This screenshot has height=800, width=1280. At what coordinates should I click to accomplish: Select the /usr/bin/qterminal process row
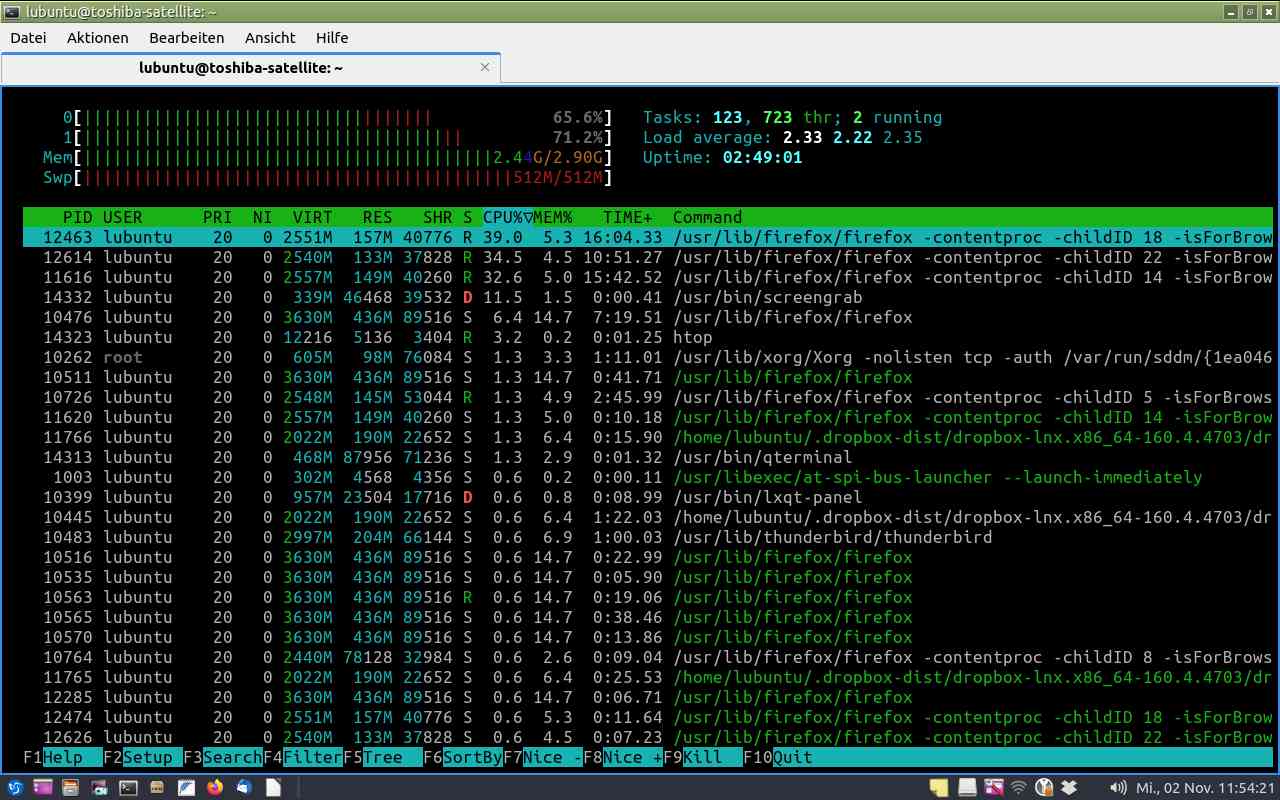point(648,457)
